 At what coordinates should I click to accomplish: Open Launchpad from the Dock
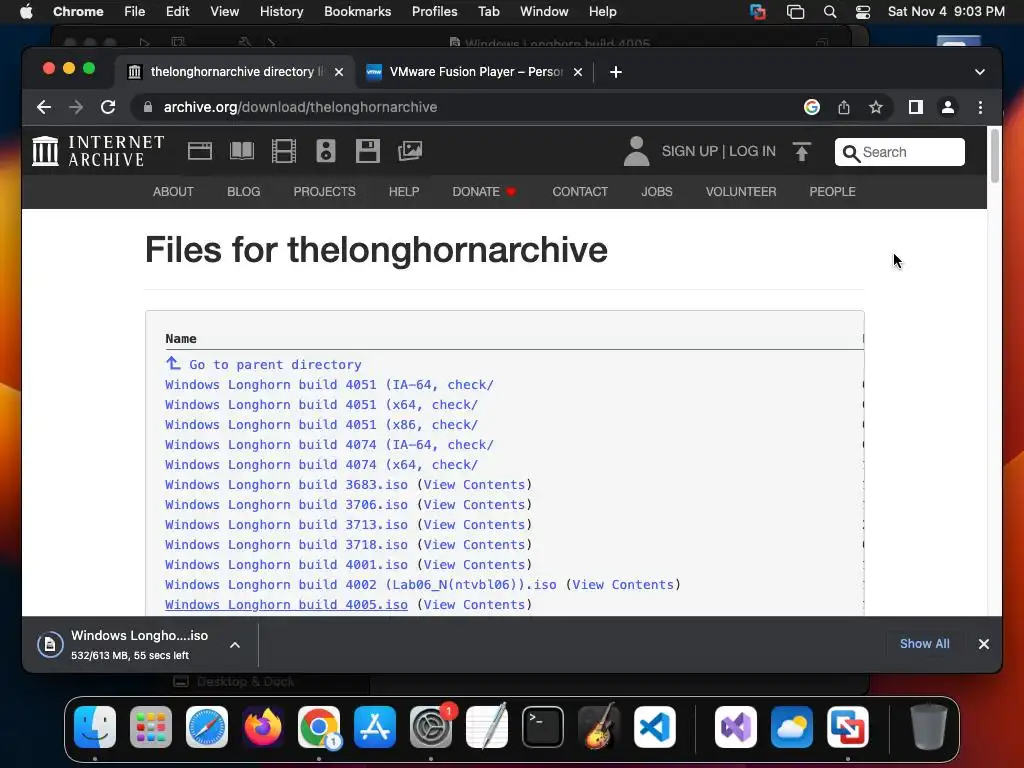tap(151, 727)
